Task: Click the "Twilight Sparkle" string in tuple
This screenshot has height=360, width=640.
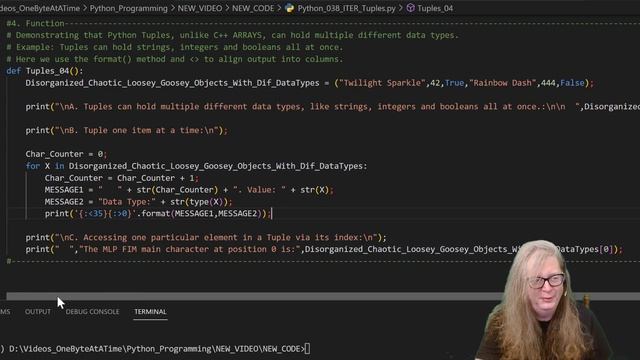Action: click(382, 83)
